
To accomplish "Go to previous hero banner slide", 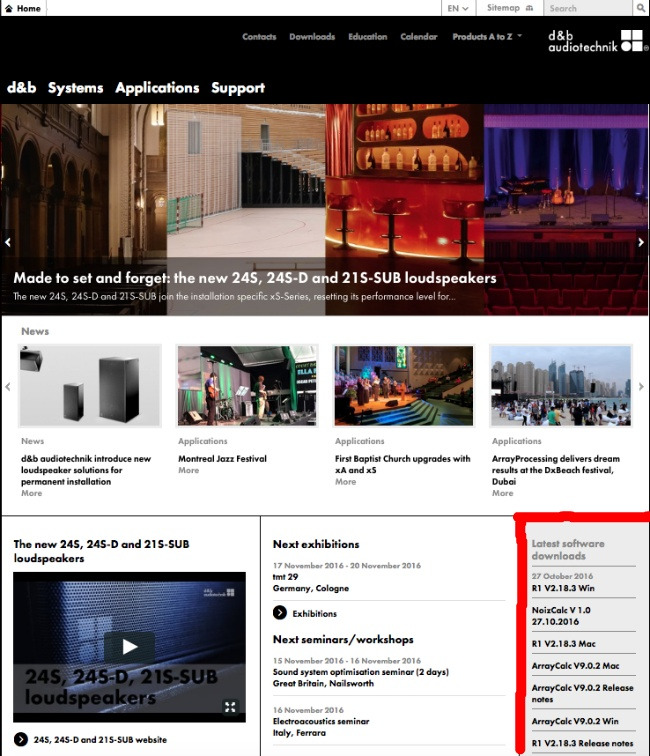I will click(8, 242).
